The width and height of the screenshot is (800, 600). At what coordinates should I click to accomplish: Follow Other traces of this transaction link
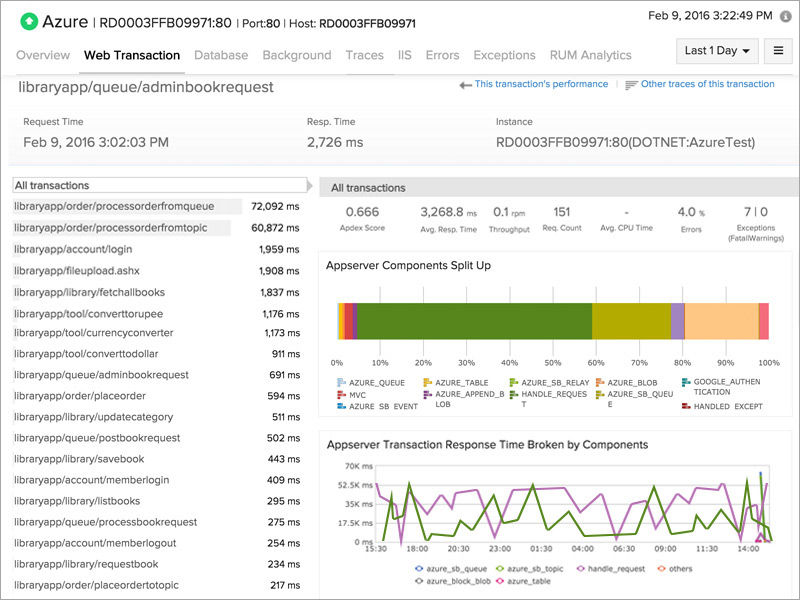707,85
